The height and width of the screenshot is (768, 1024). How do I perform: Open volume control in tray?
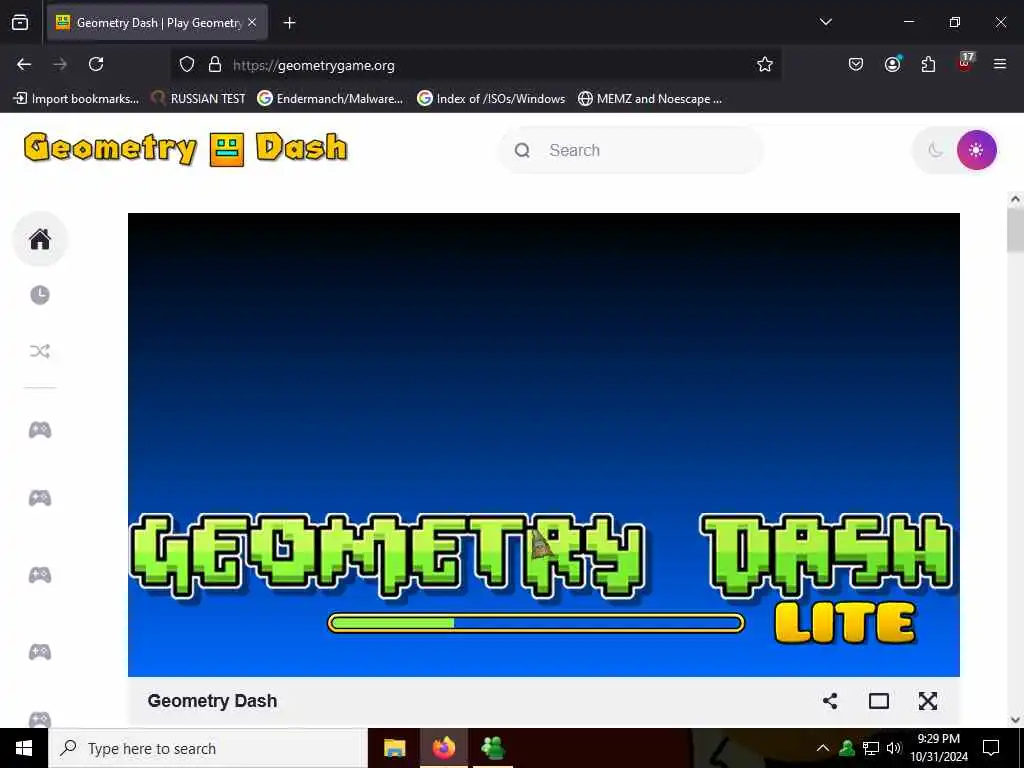click(x=894, y=748)
